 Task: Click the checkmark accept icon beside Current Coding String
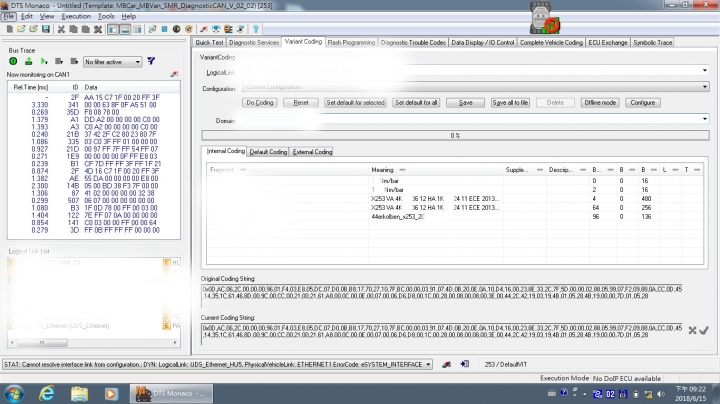704,330
